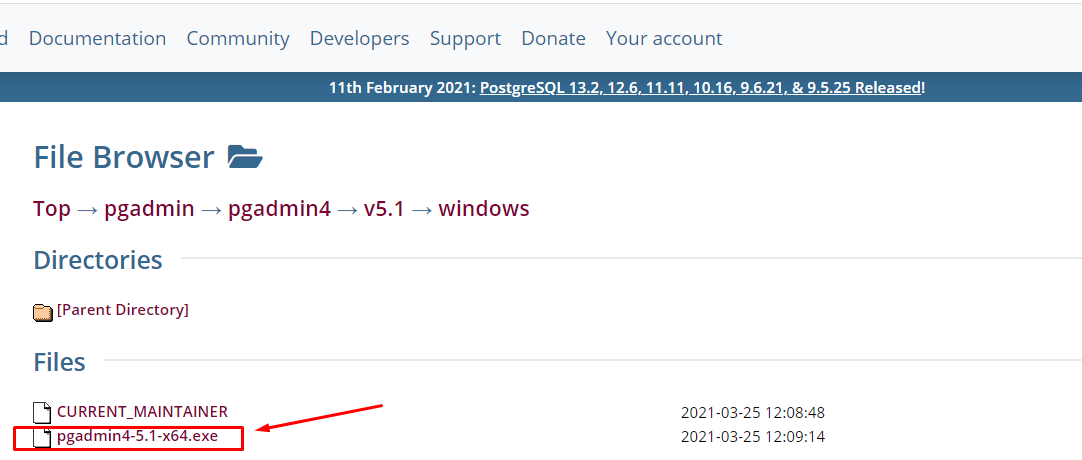Navigate to Top in breadcrumb
1082x460 pixels.
click(x=52, y=208)
